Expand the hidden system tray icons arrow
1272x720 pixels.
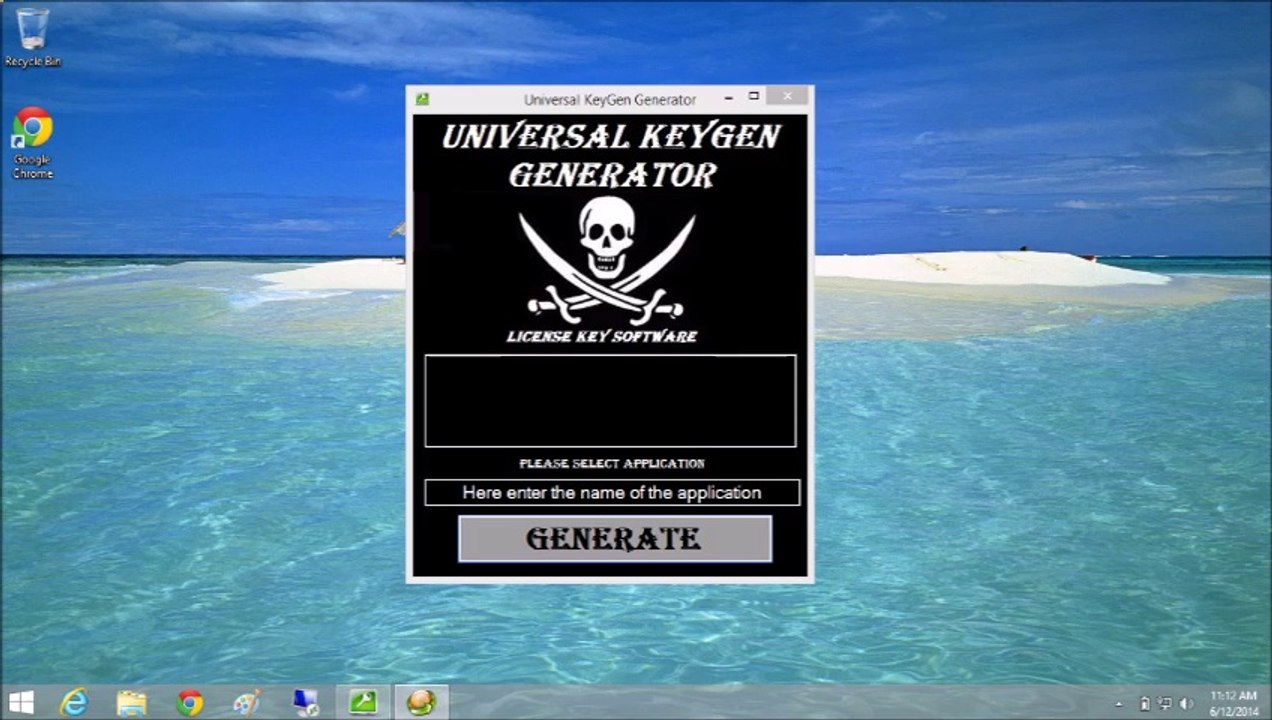1119,704
